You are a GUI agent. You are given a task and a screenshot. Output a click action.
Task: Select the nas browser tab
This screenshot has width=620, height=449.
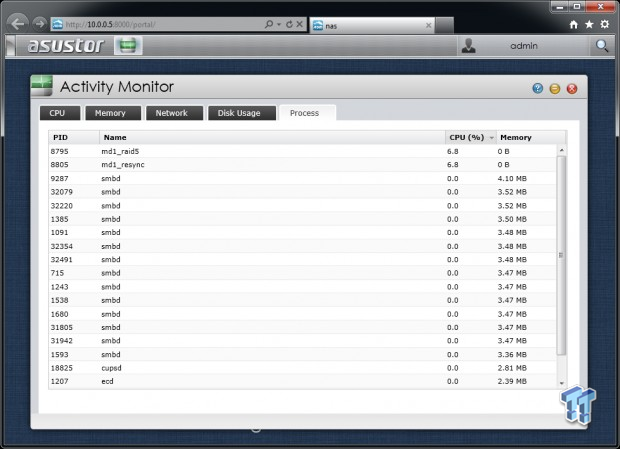coord(372,26)
